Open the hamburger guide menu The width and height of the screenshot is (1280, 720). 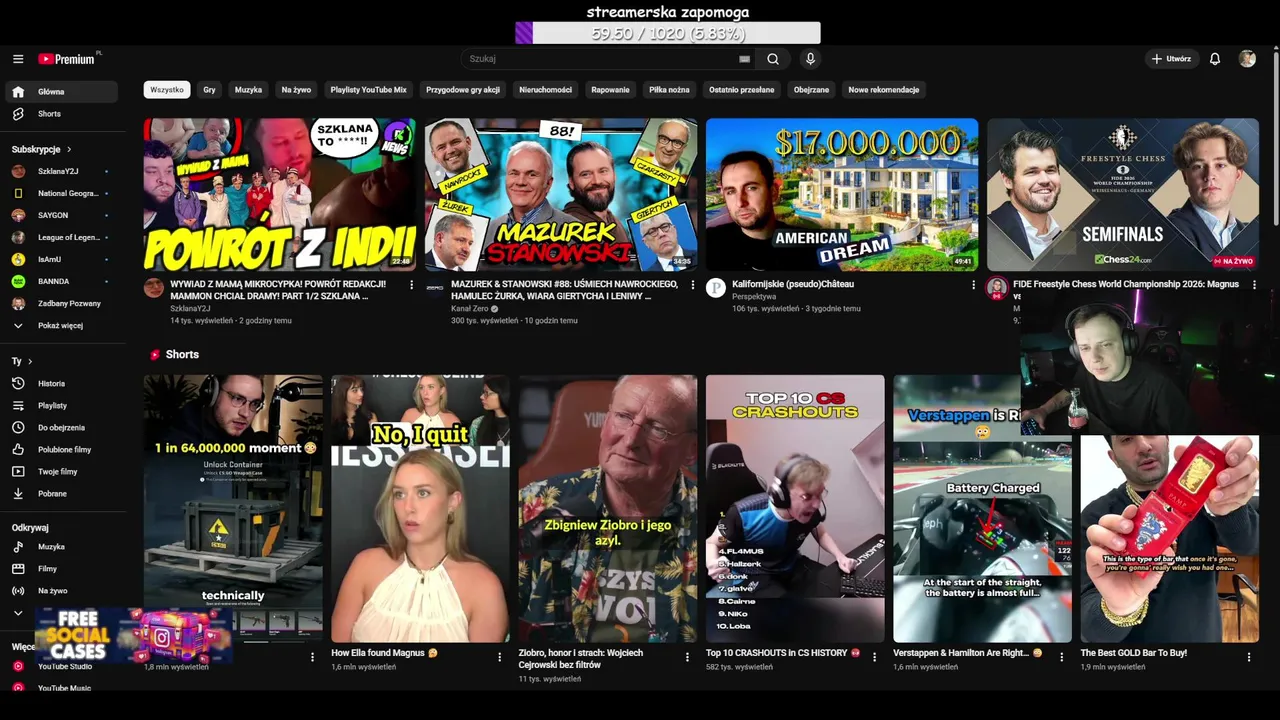click(18, 59)
